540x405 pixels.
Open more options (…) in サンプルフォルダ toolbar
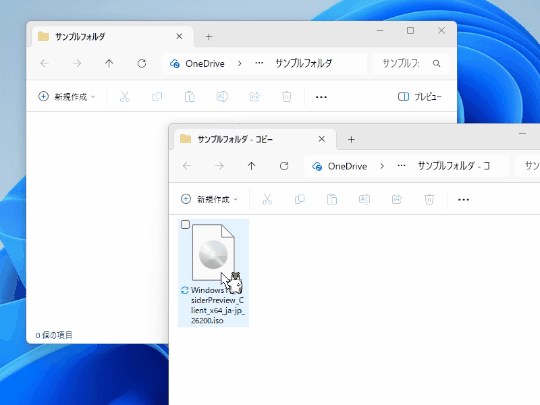(x=321, y=97)
